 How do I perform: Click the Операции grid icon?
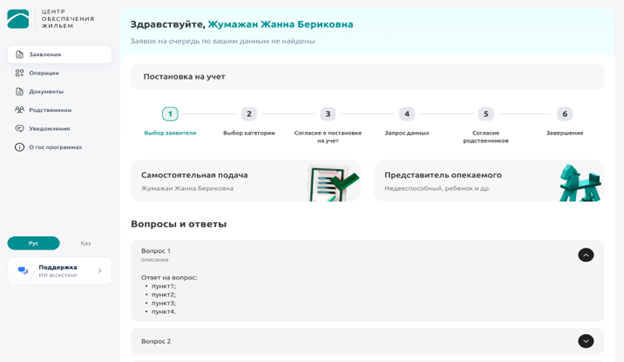(20, 73)
